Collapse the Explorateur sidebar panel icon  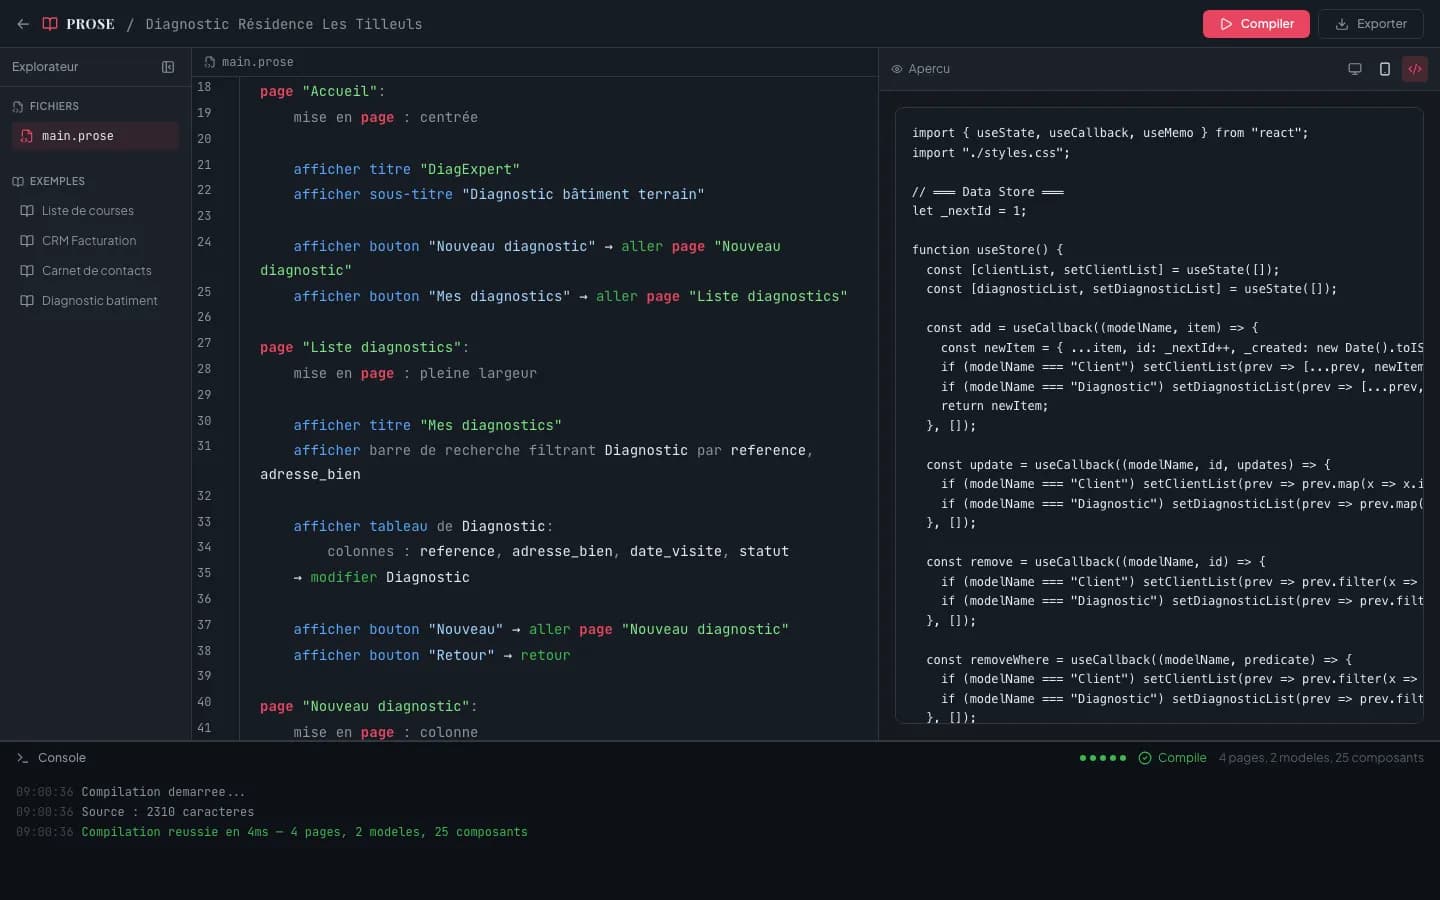click(x=168, y=67)
